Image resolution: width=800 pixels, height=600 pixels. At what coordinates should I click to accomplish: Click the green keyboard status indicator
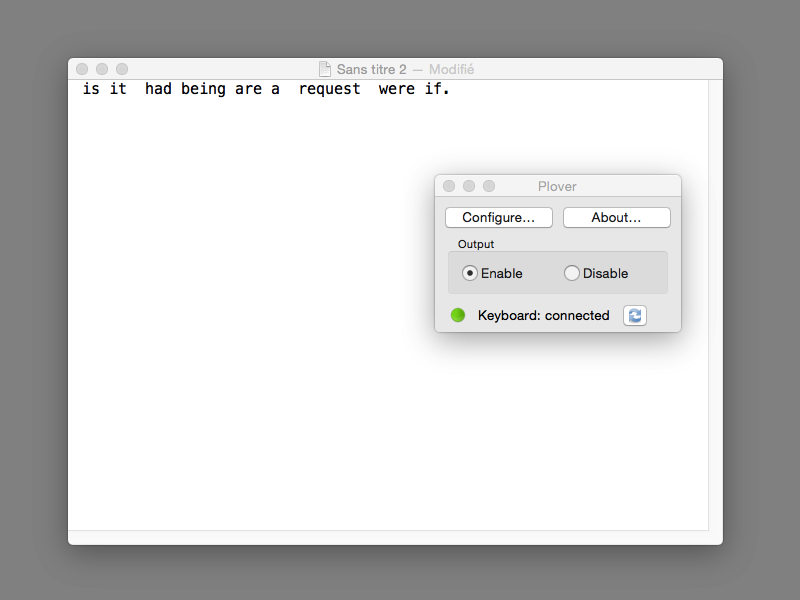tap(458, 315)
